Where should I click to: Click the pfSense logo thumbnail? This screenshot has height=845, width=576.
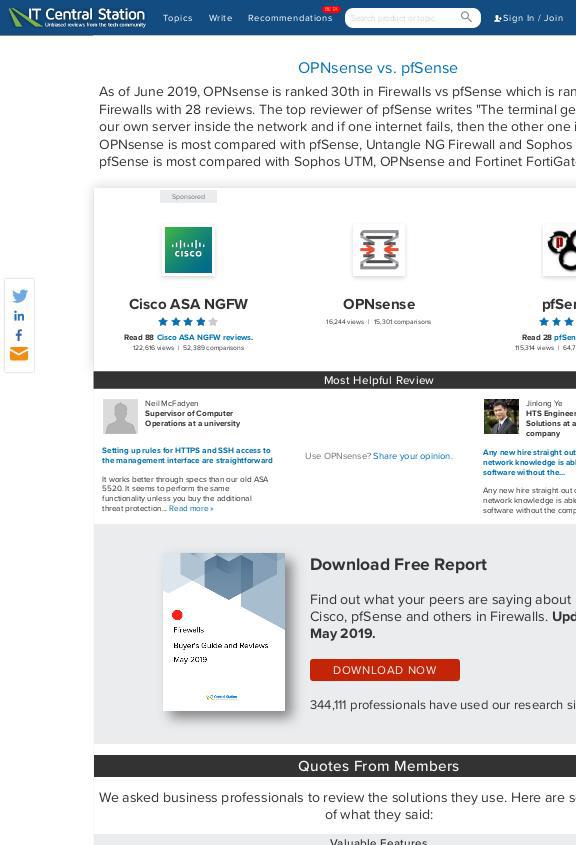(560, 250)
